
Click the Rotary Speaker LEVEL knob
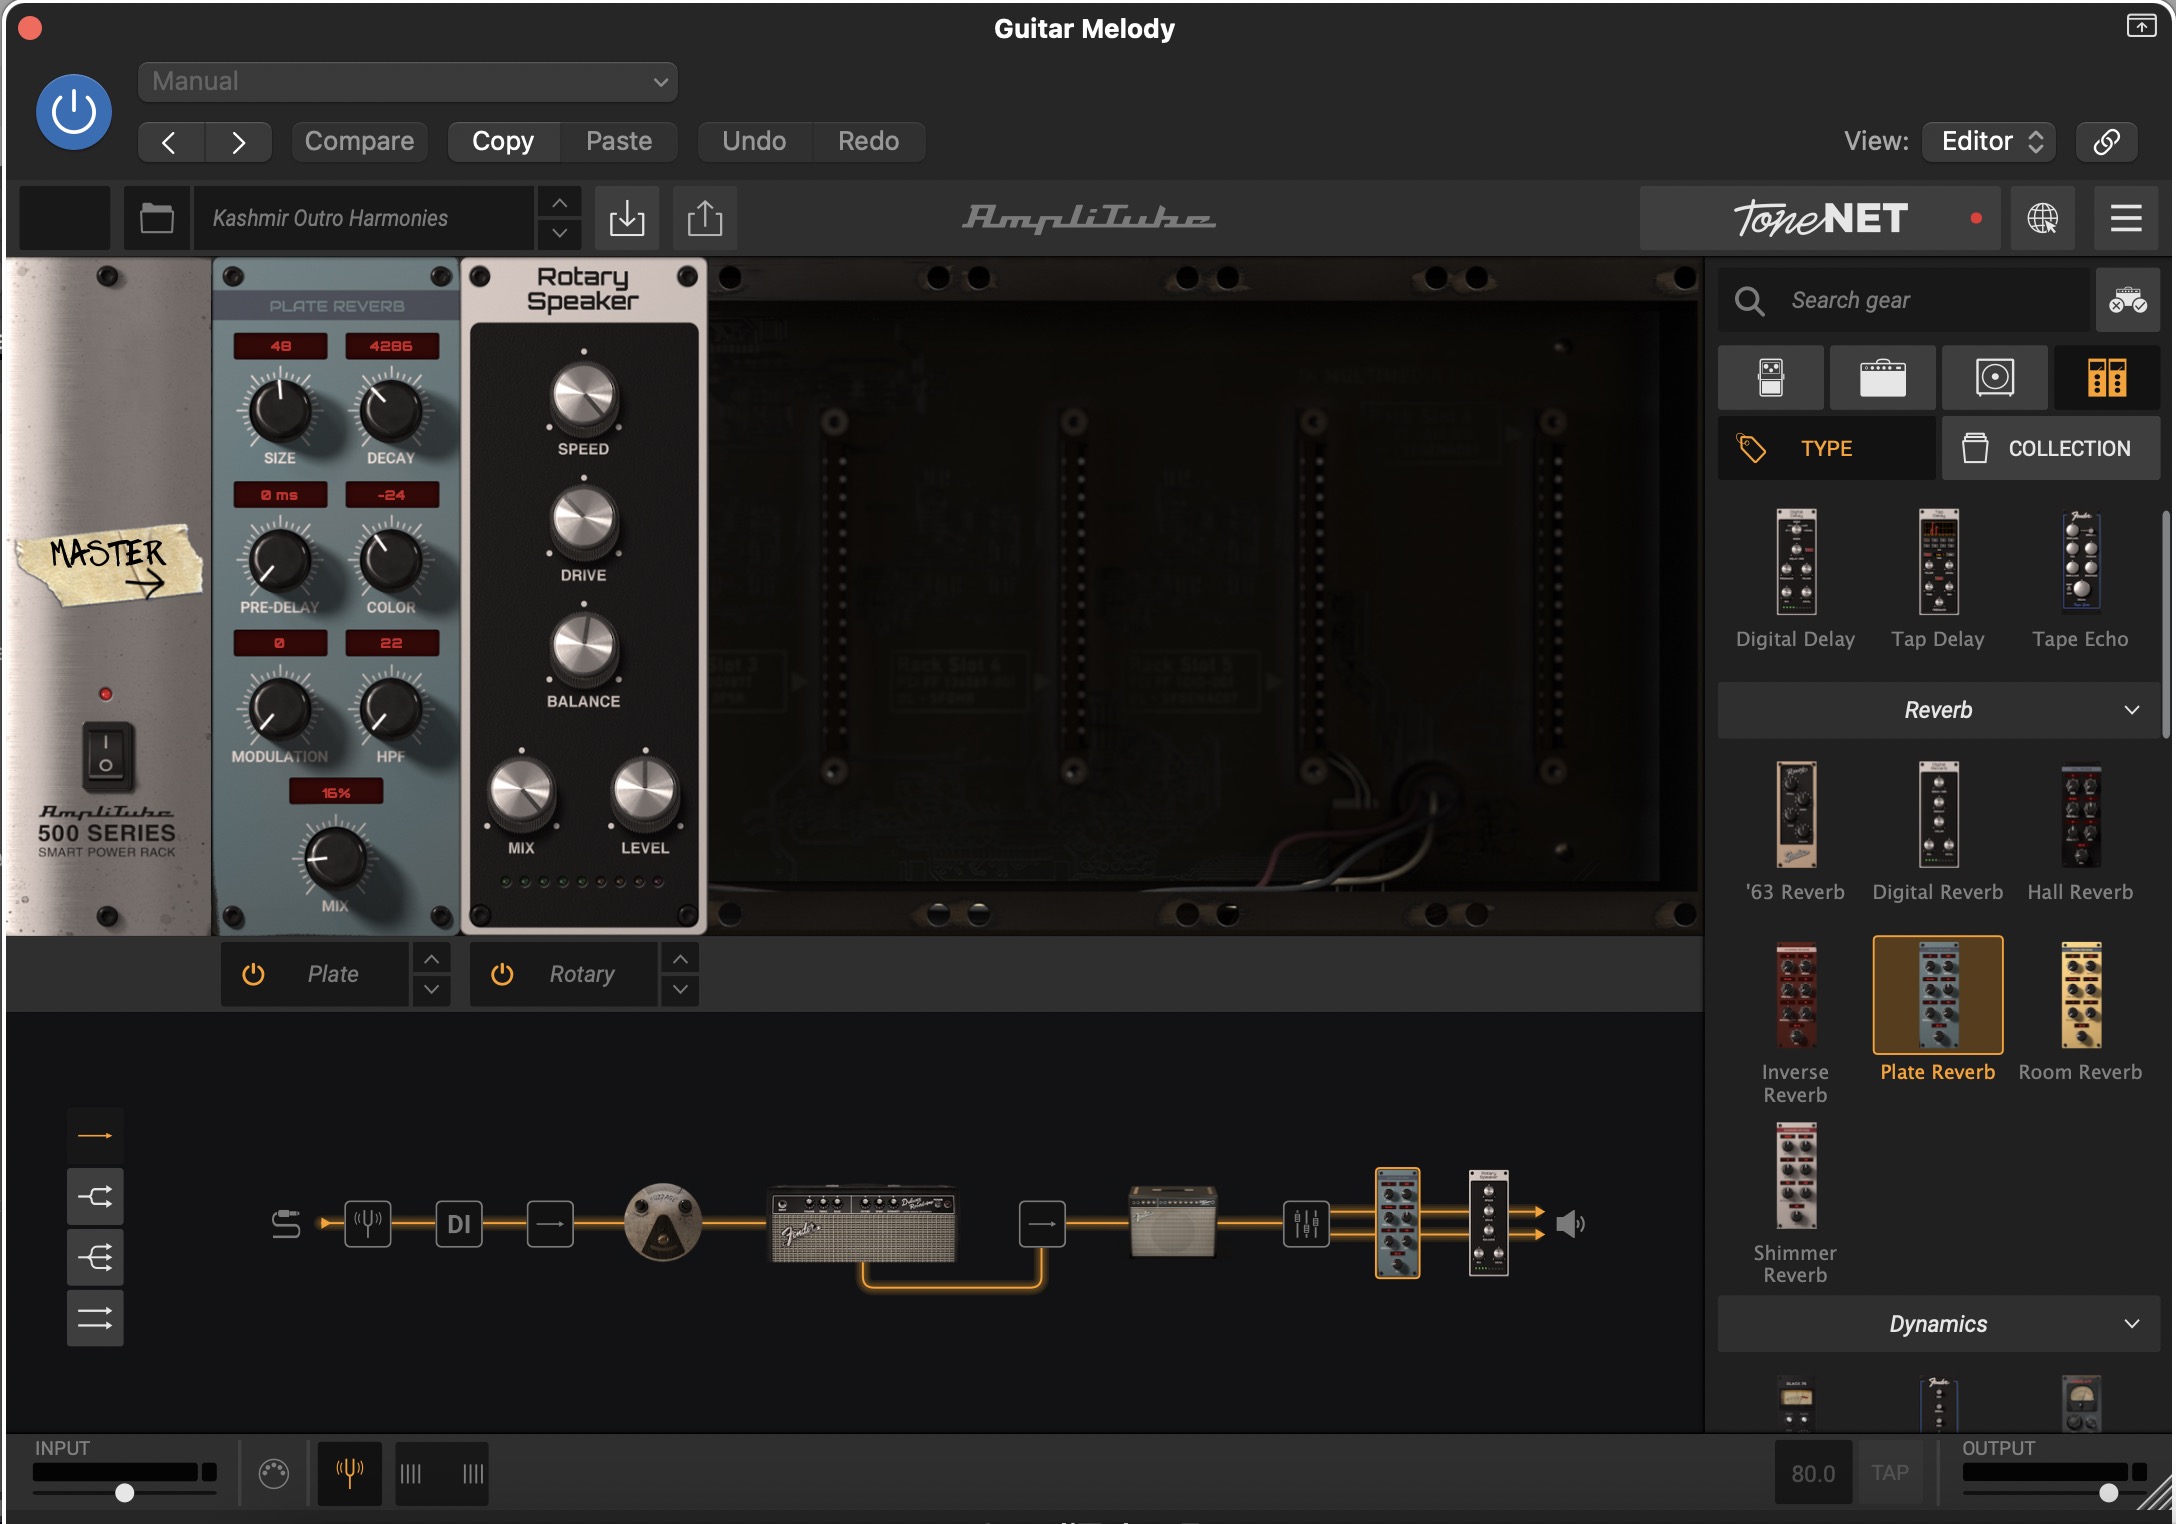645,792
